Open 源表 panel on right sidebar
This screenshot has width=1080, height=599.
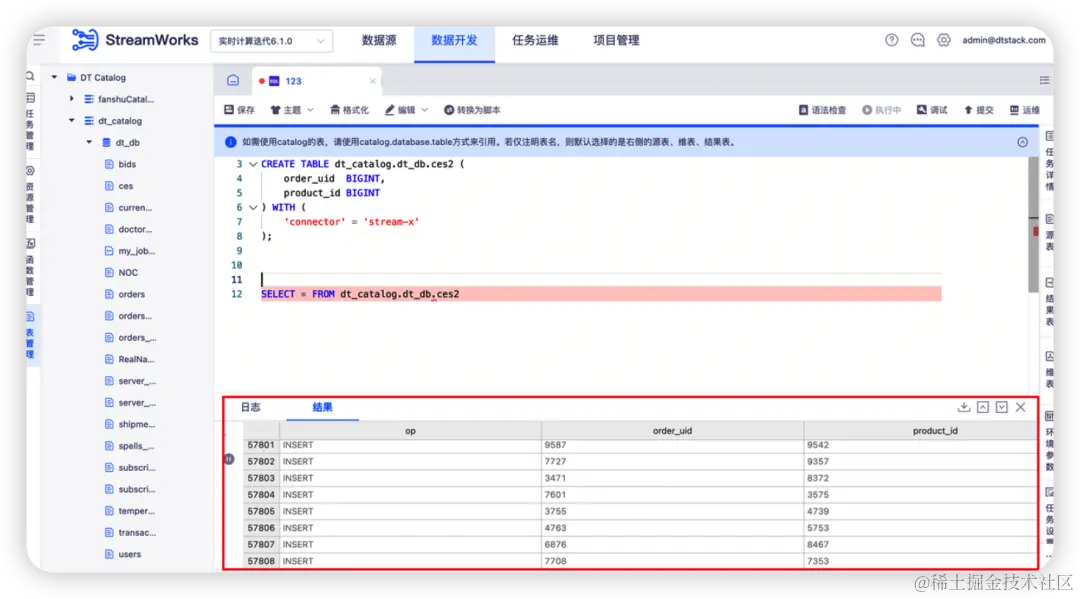[x=1049, y=232]
